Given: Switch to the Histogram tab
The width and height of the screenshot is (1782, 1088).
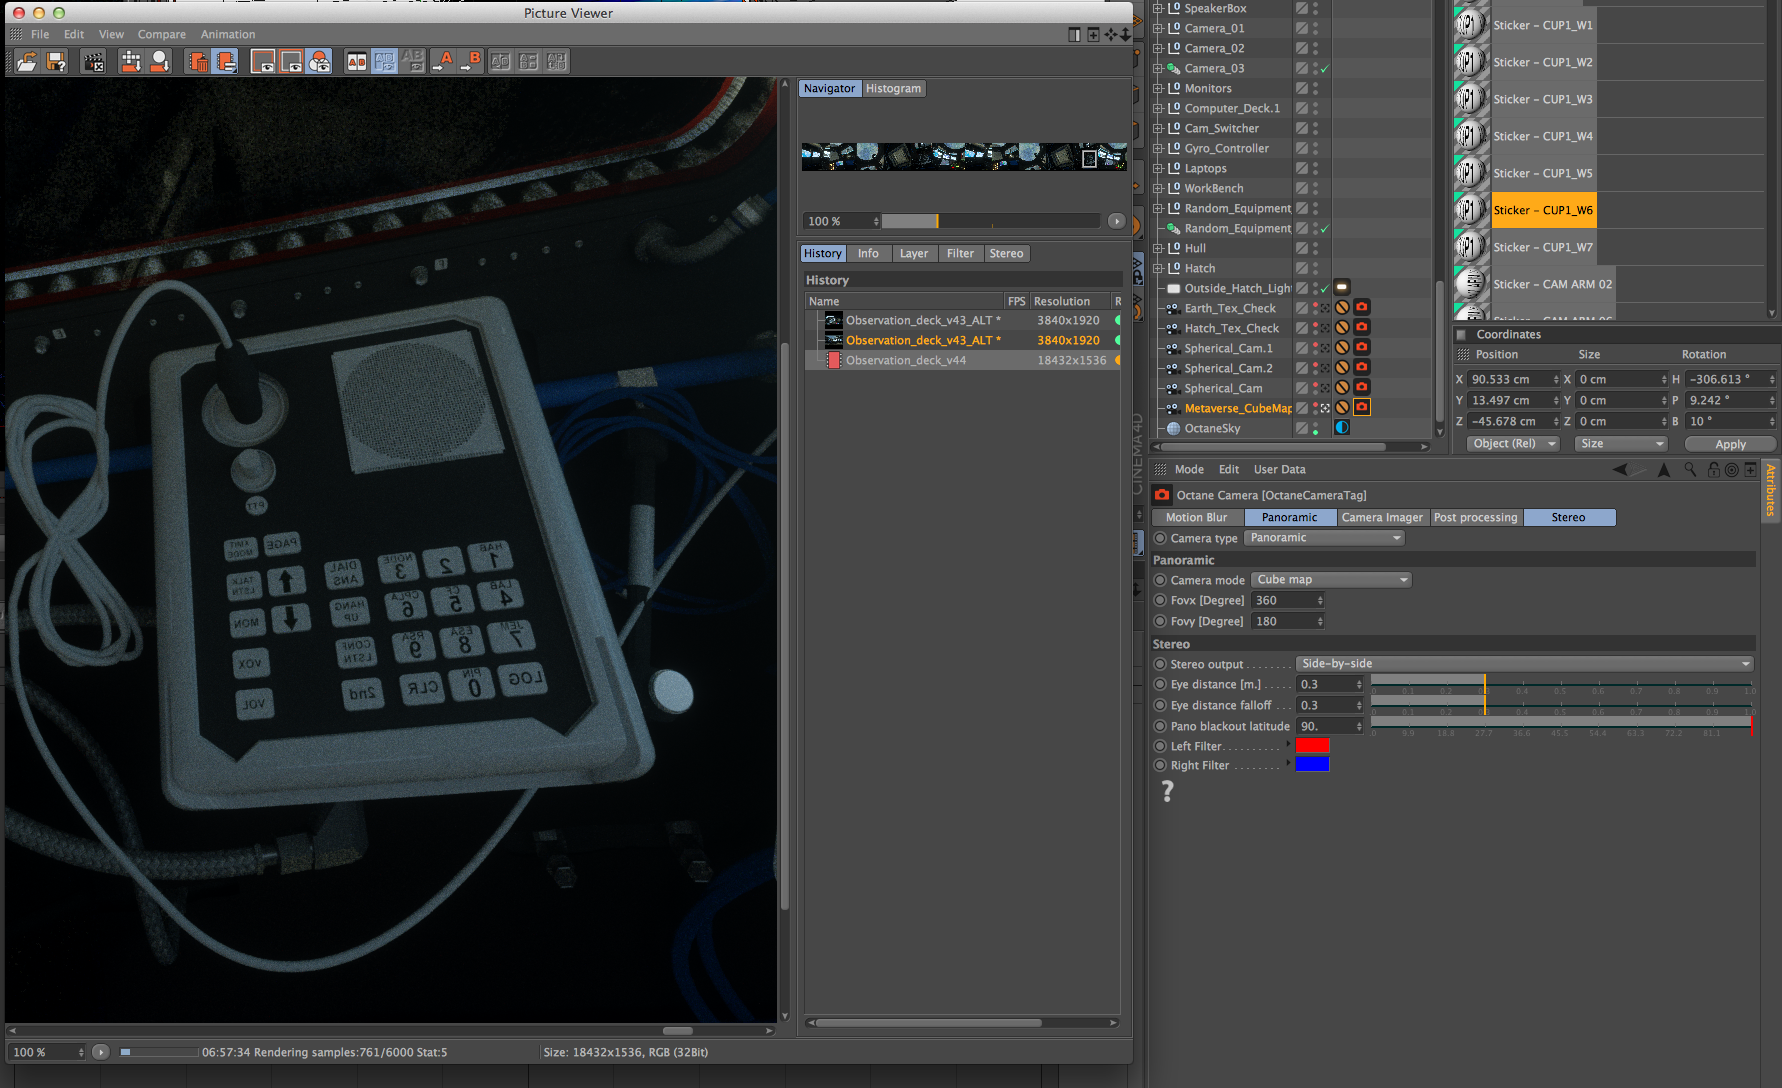Looking at the screenshot, I should click(x=893, y=89).
